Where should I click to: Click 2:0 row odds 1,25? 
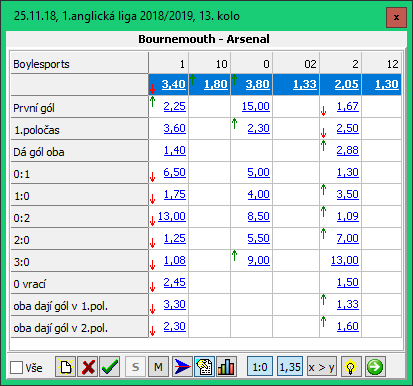175,238
